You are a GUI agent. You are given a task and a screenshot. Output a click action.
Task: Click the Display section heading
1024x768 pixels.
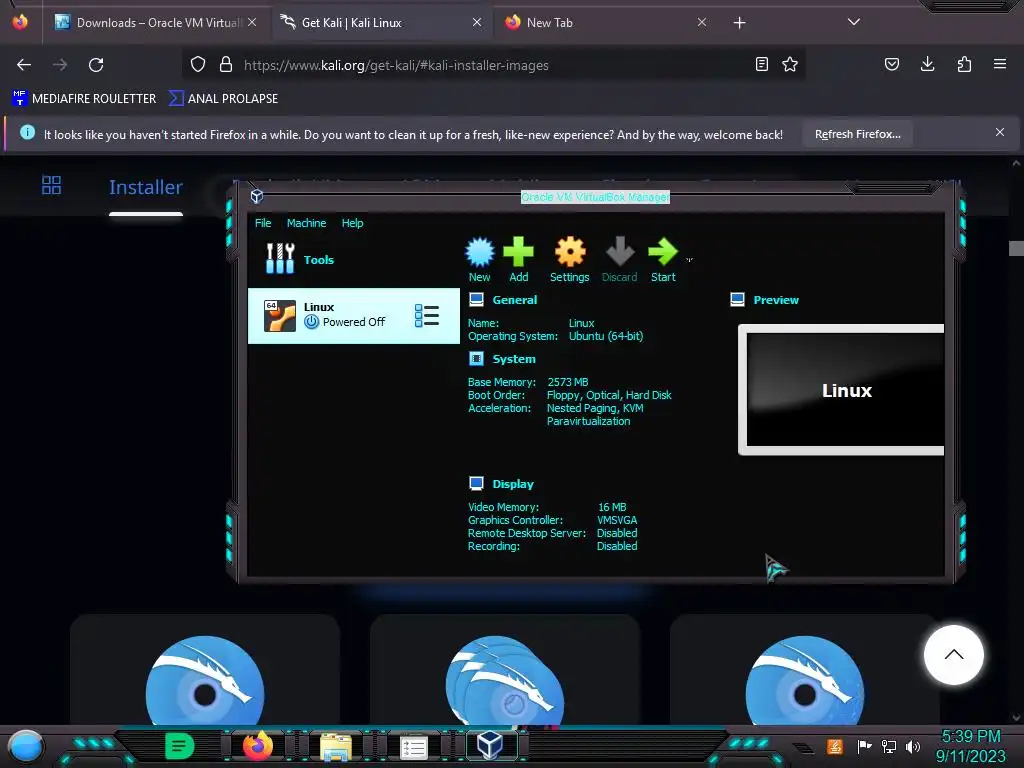513,484
